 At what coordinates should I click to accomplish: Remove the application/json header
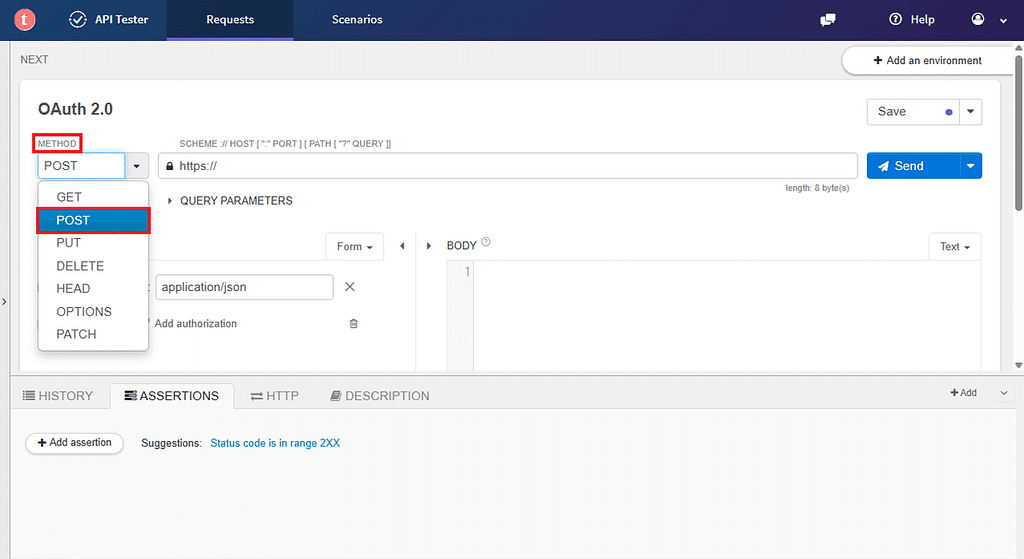[349, 287]
